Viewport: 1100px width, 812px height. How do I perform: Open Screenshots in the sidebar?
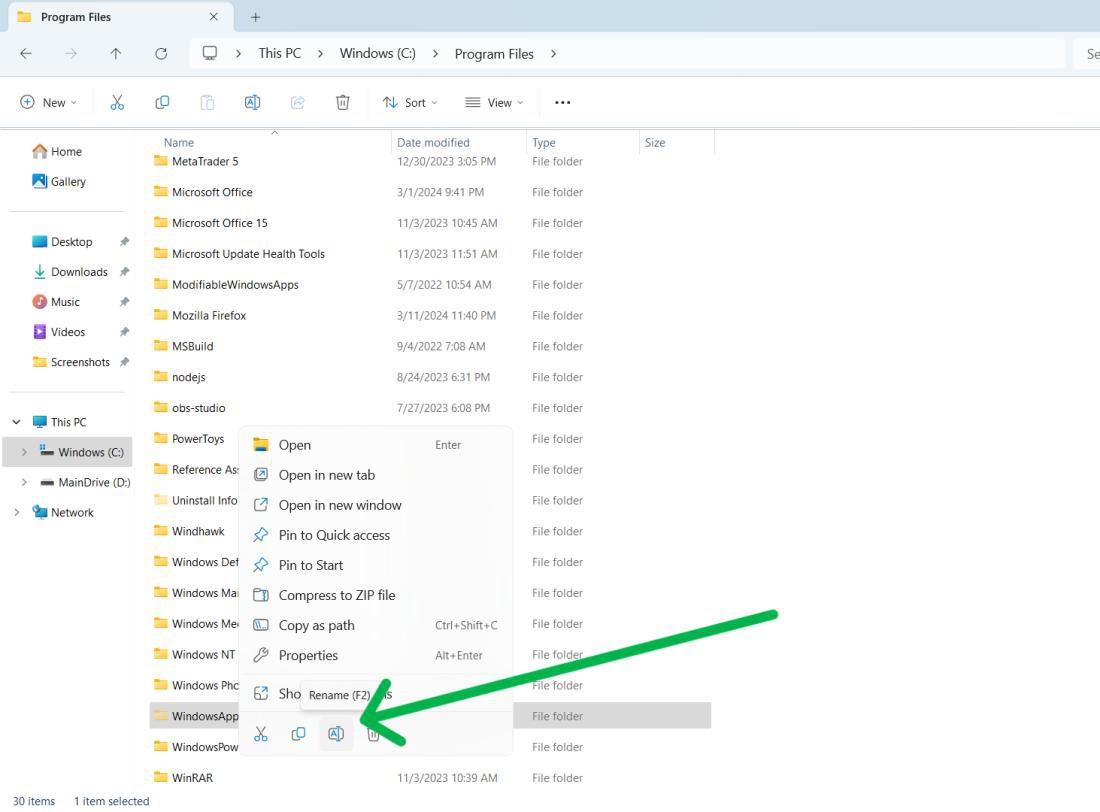[x=71, y=362]
